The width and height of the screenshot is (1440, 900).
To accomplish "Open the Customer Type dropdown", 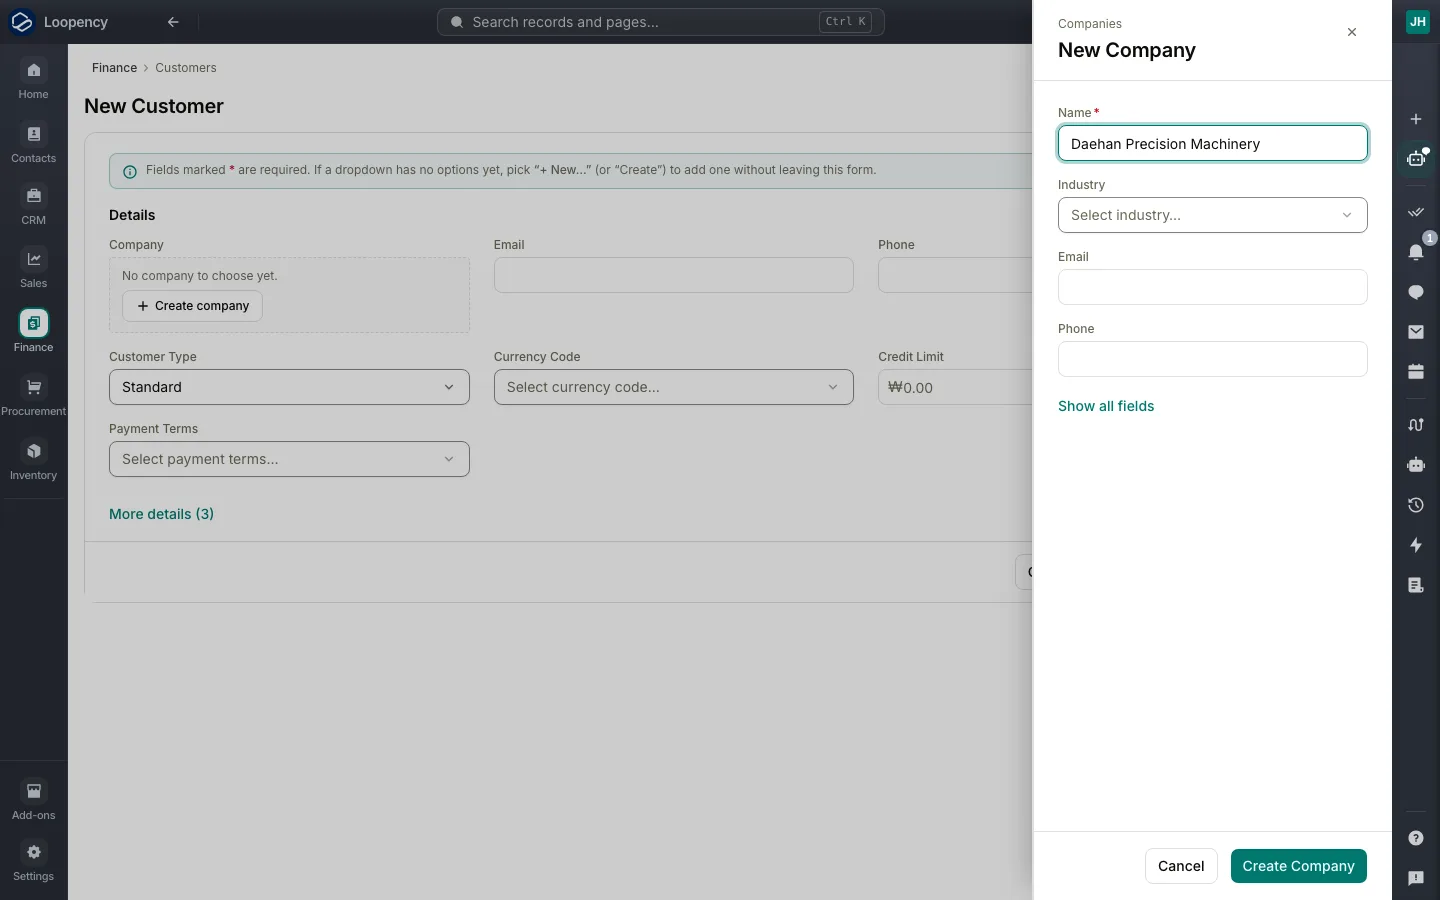I will pyautogui.click(x=289, y=387).
